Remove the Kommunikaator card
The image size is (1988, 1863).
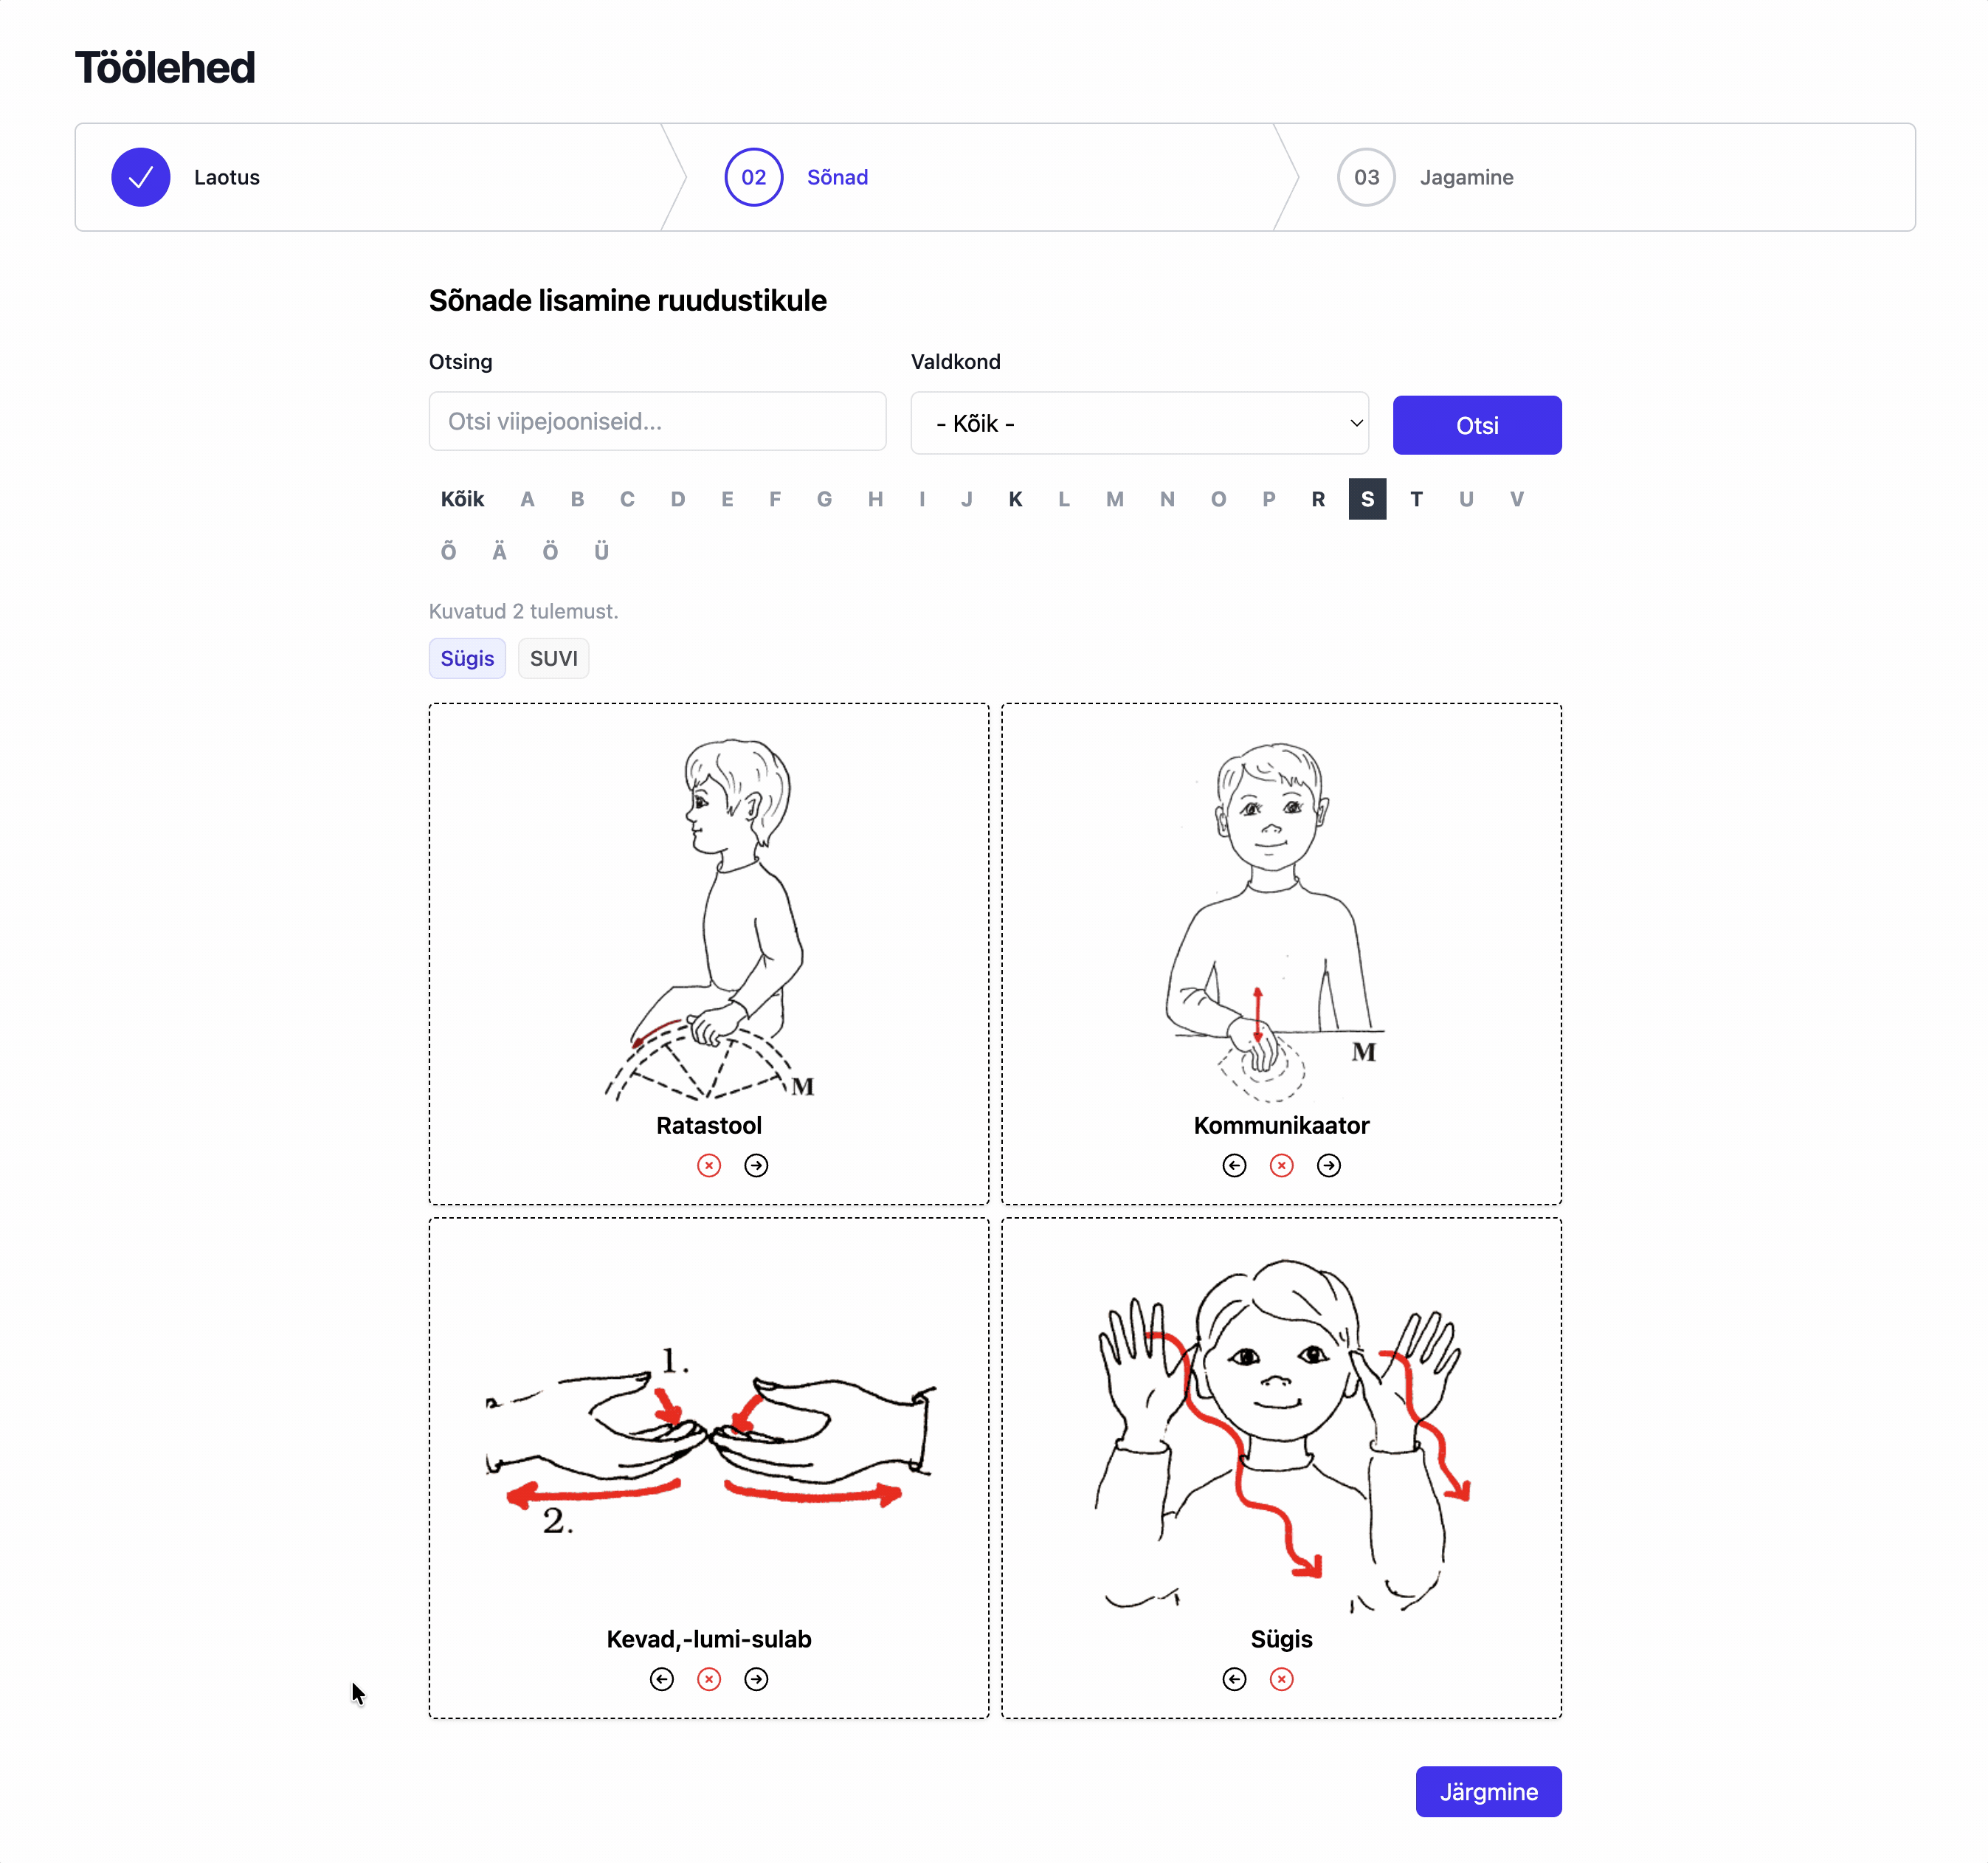1281,1165
